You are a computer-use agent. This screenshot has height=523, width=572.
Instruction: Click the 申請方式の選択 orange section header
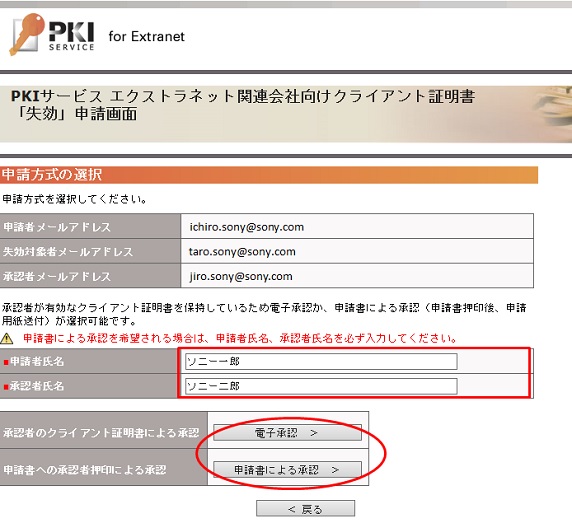(x=269, y=175)
